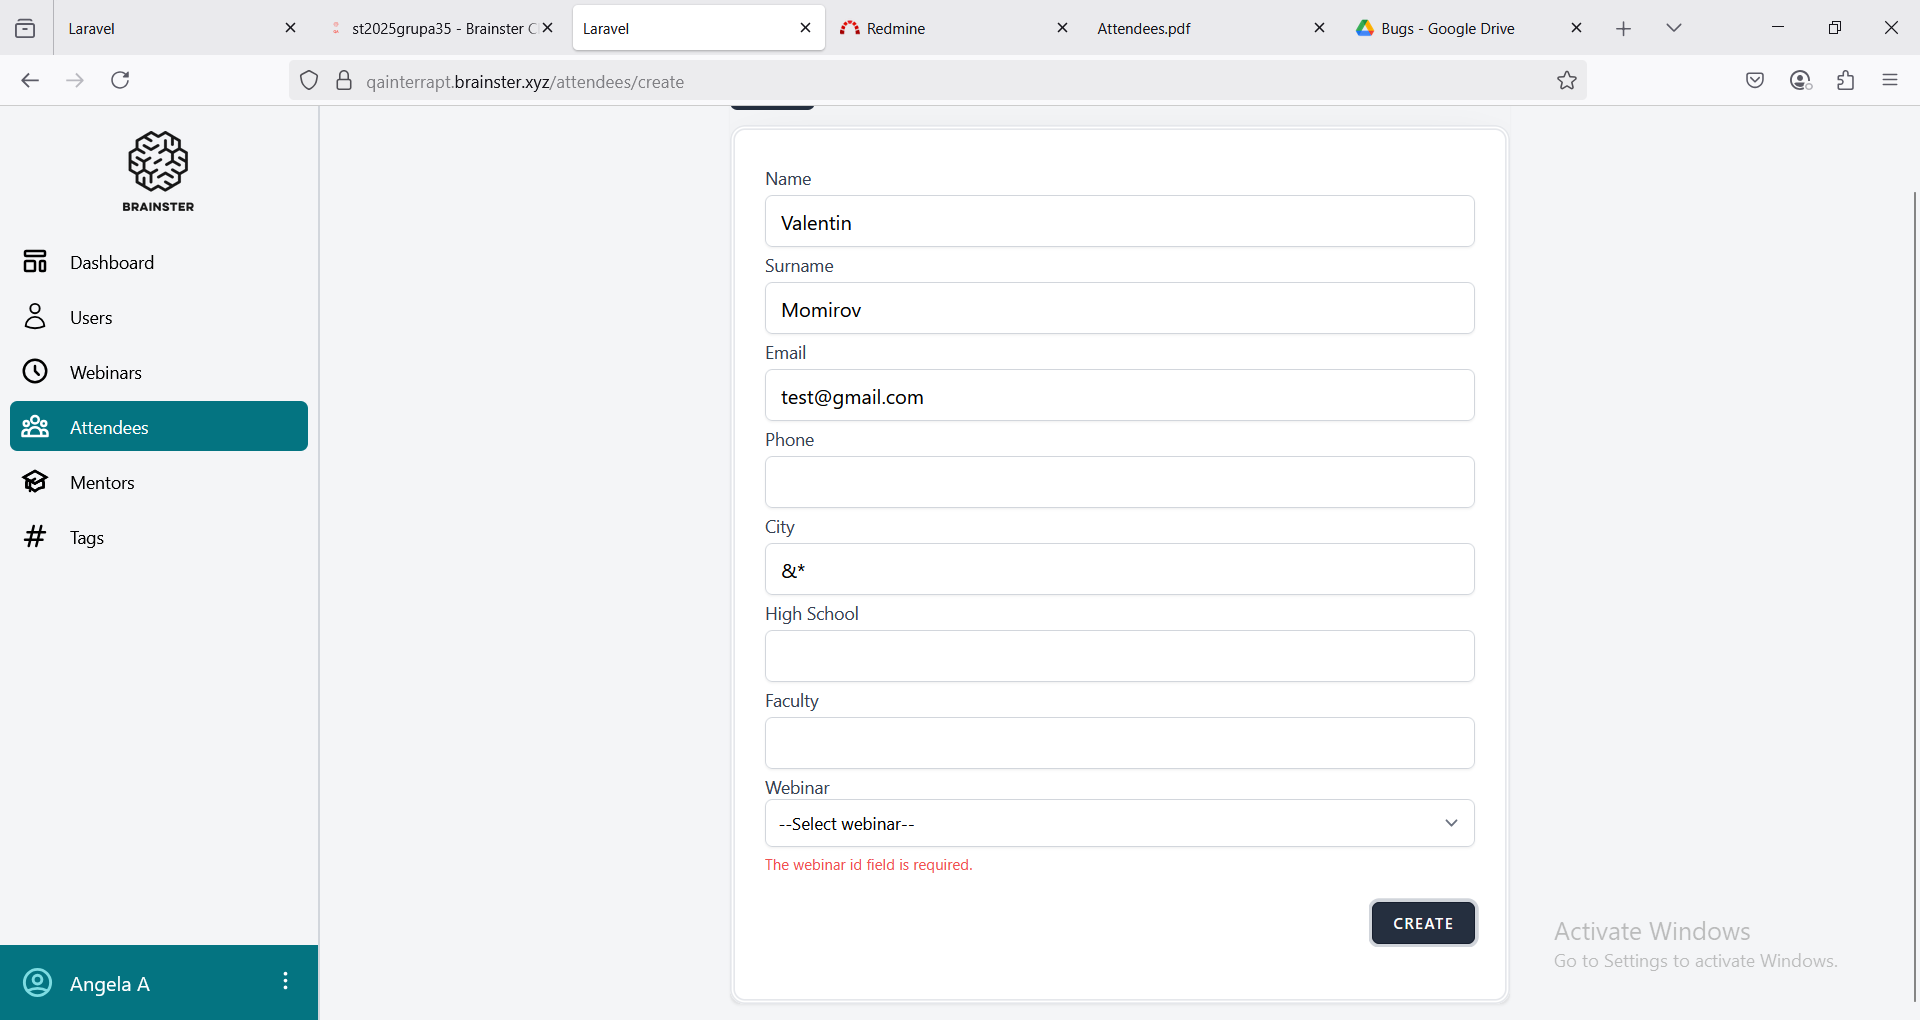Click the Webinars clock icon
Screen dimensions: 1920x1020
pyautogui.click(x=35, y=372)
